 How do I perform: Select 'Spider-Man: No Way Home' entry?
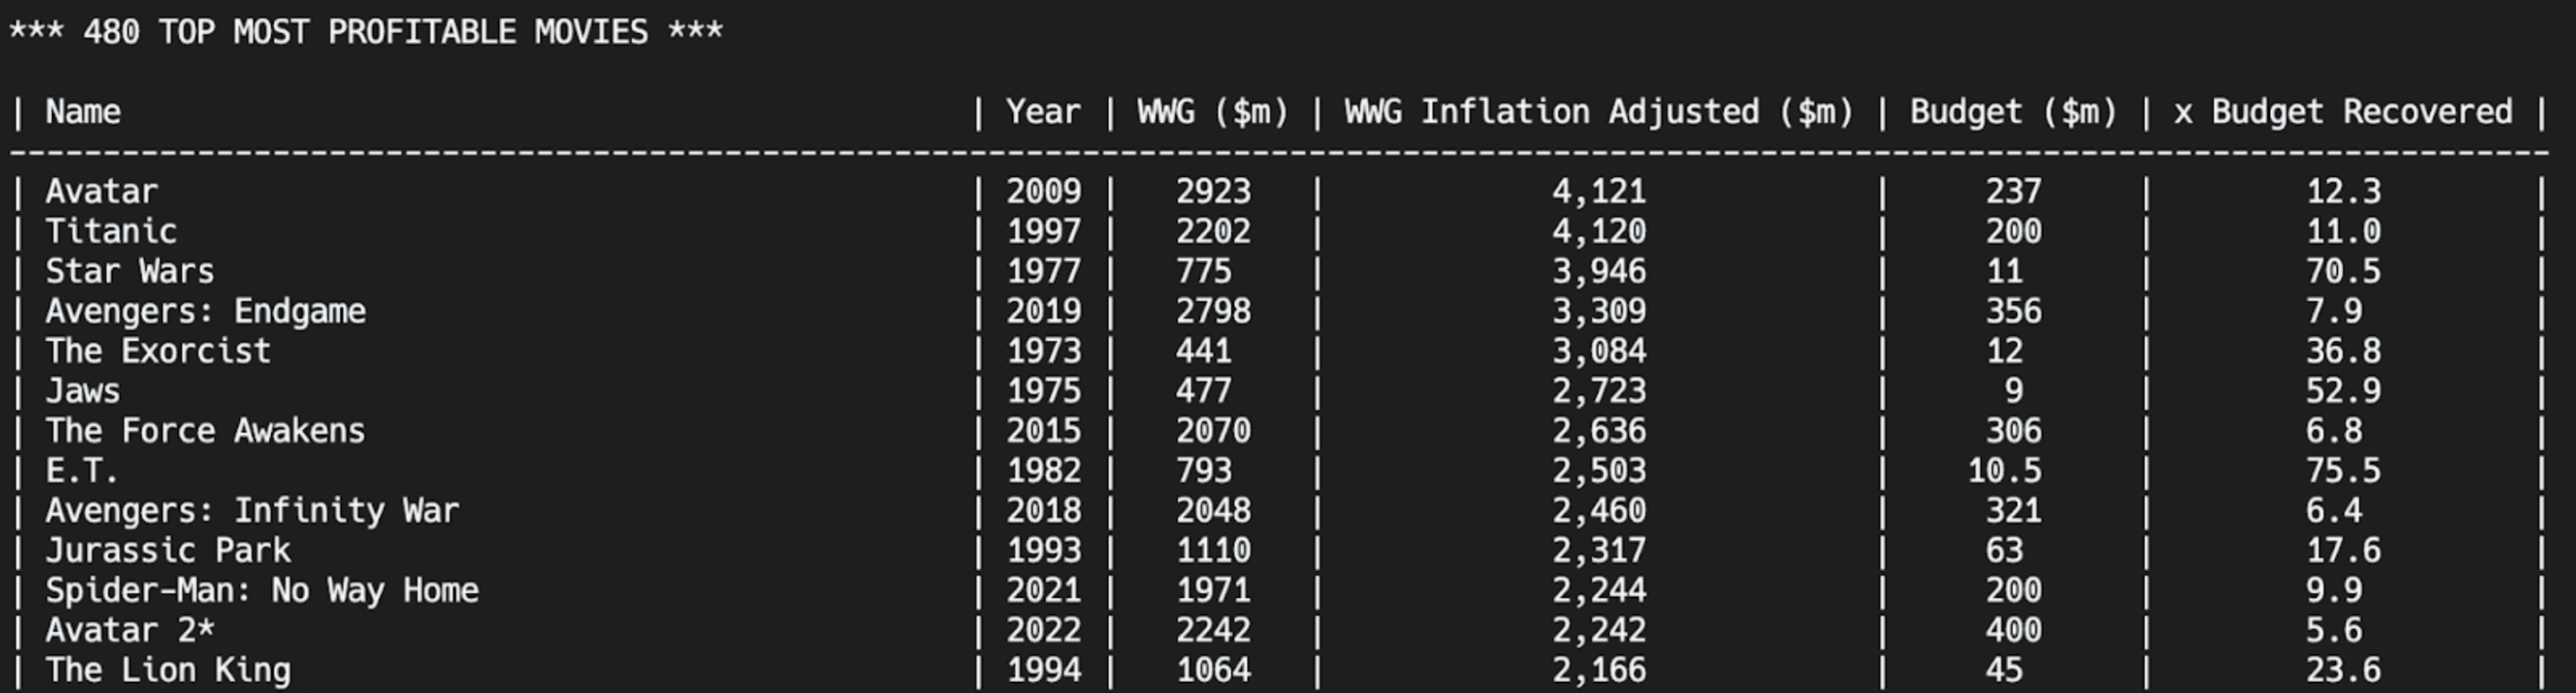(x=262, y=591)
